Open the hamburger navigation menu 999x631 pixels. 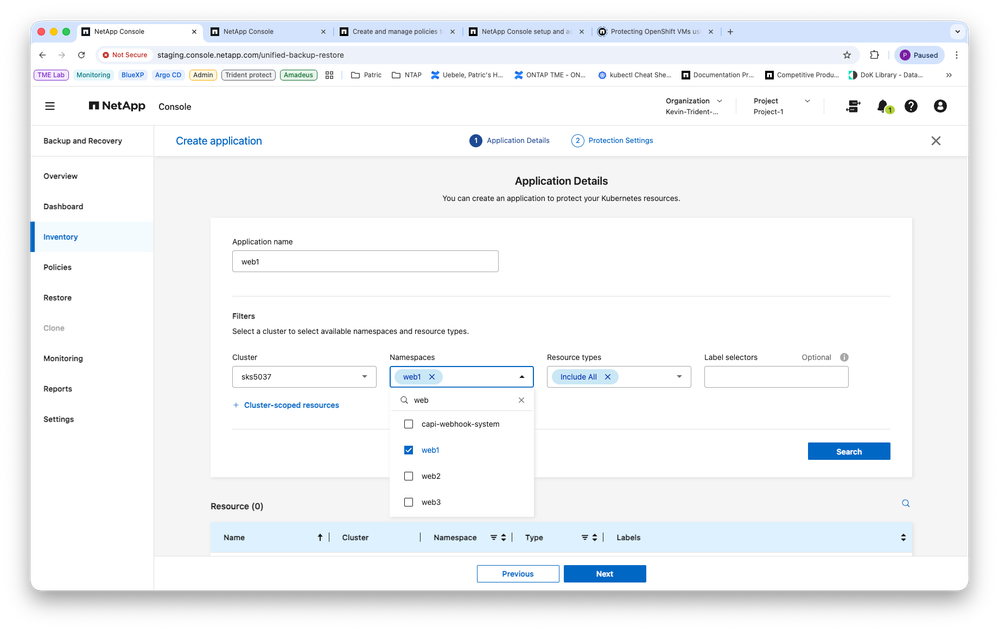[x=50, y=106]
